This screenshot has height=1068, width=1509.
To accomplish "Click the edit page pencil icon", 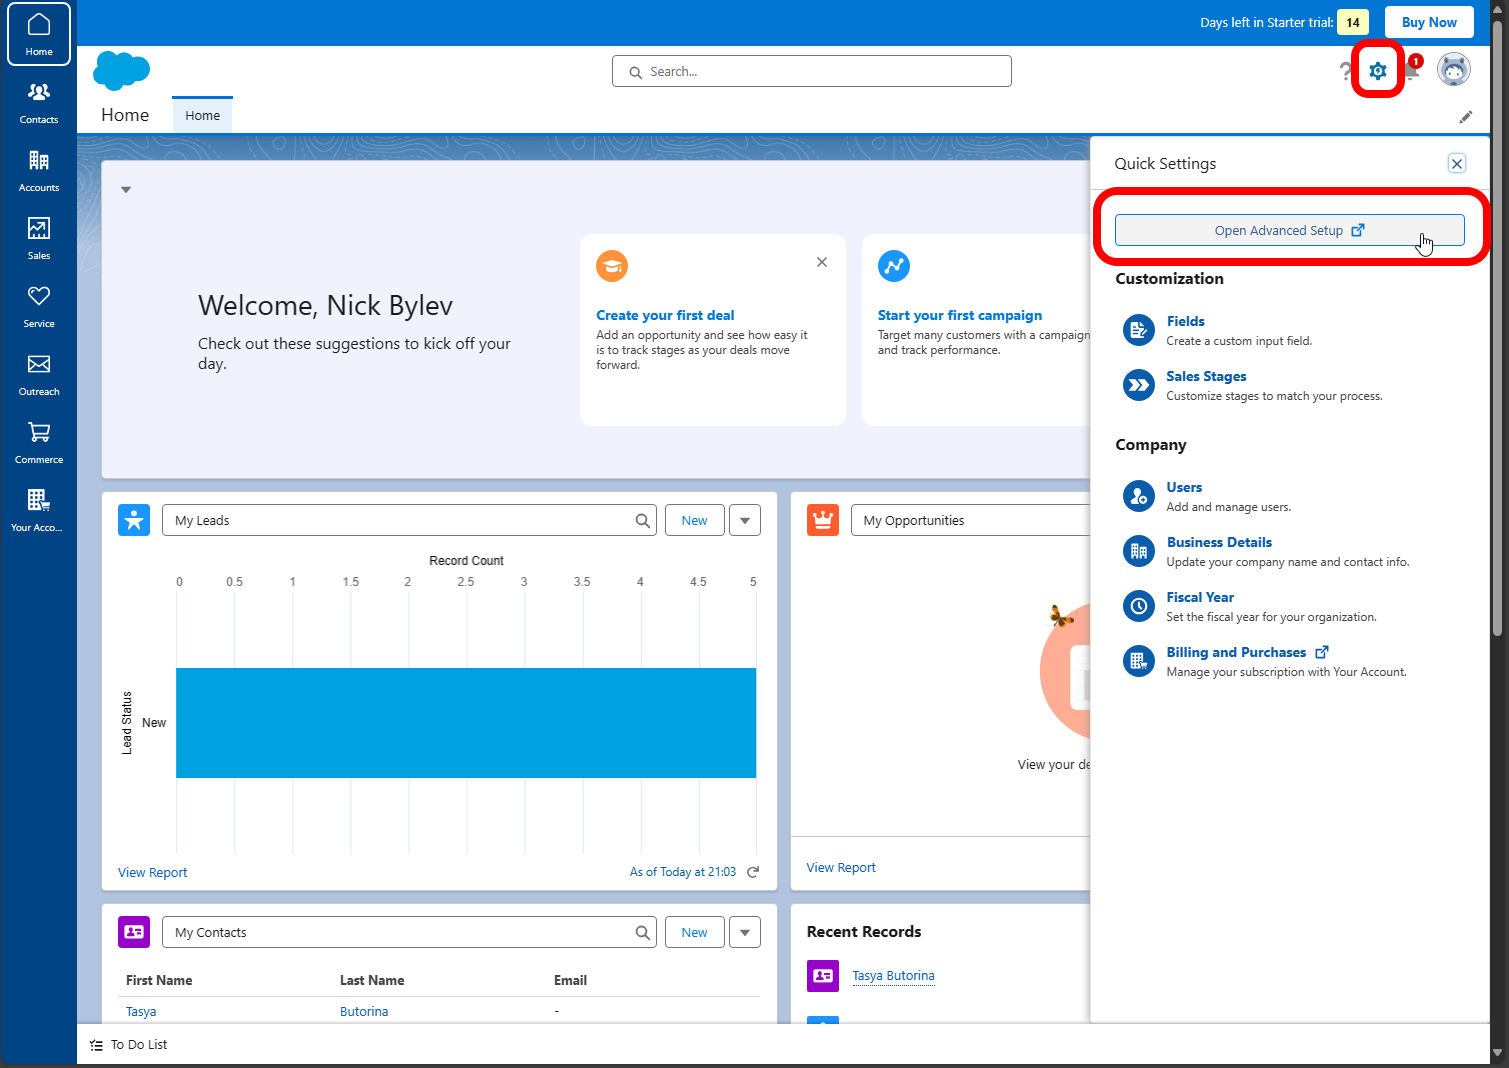I will click(x=1466, y=117).
